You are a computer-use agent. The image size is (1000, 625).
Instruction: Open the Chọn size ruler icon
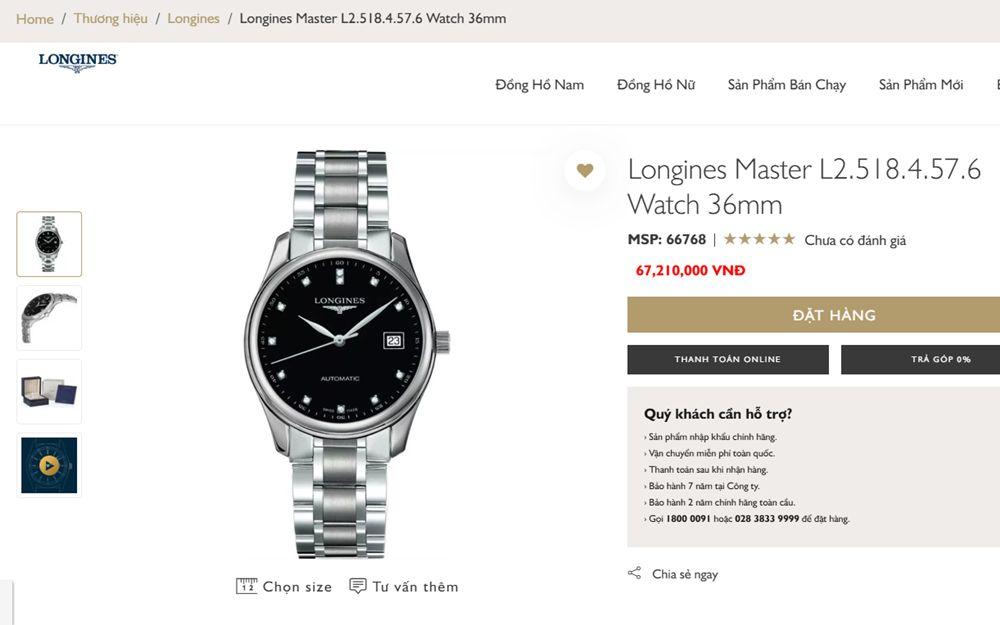click(247, 586)
